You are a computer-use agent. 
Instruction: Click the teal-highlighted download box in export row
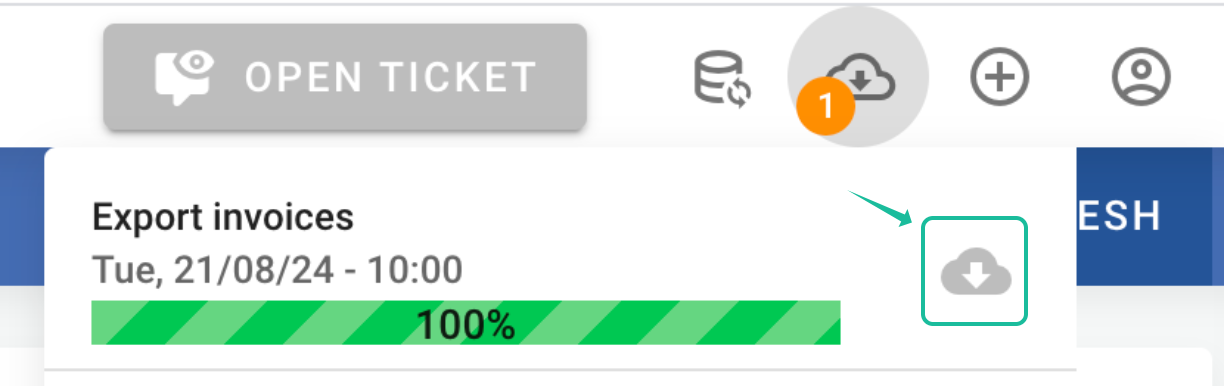975,271
